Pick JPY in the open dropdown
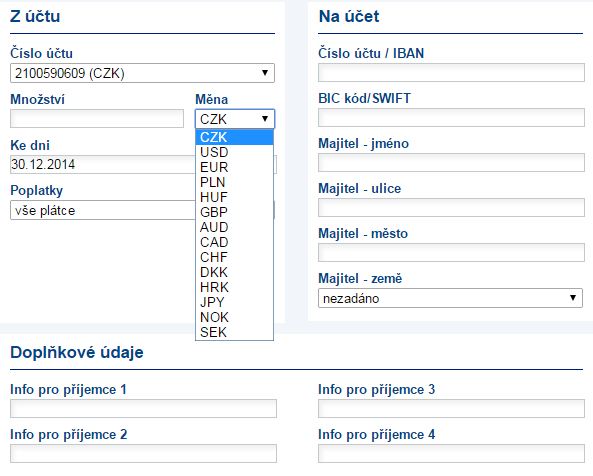593x476 pixels. (234, 302)
